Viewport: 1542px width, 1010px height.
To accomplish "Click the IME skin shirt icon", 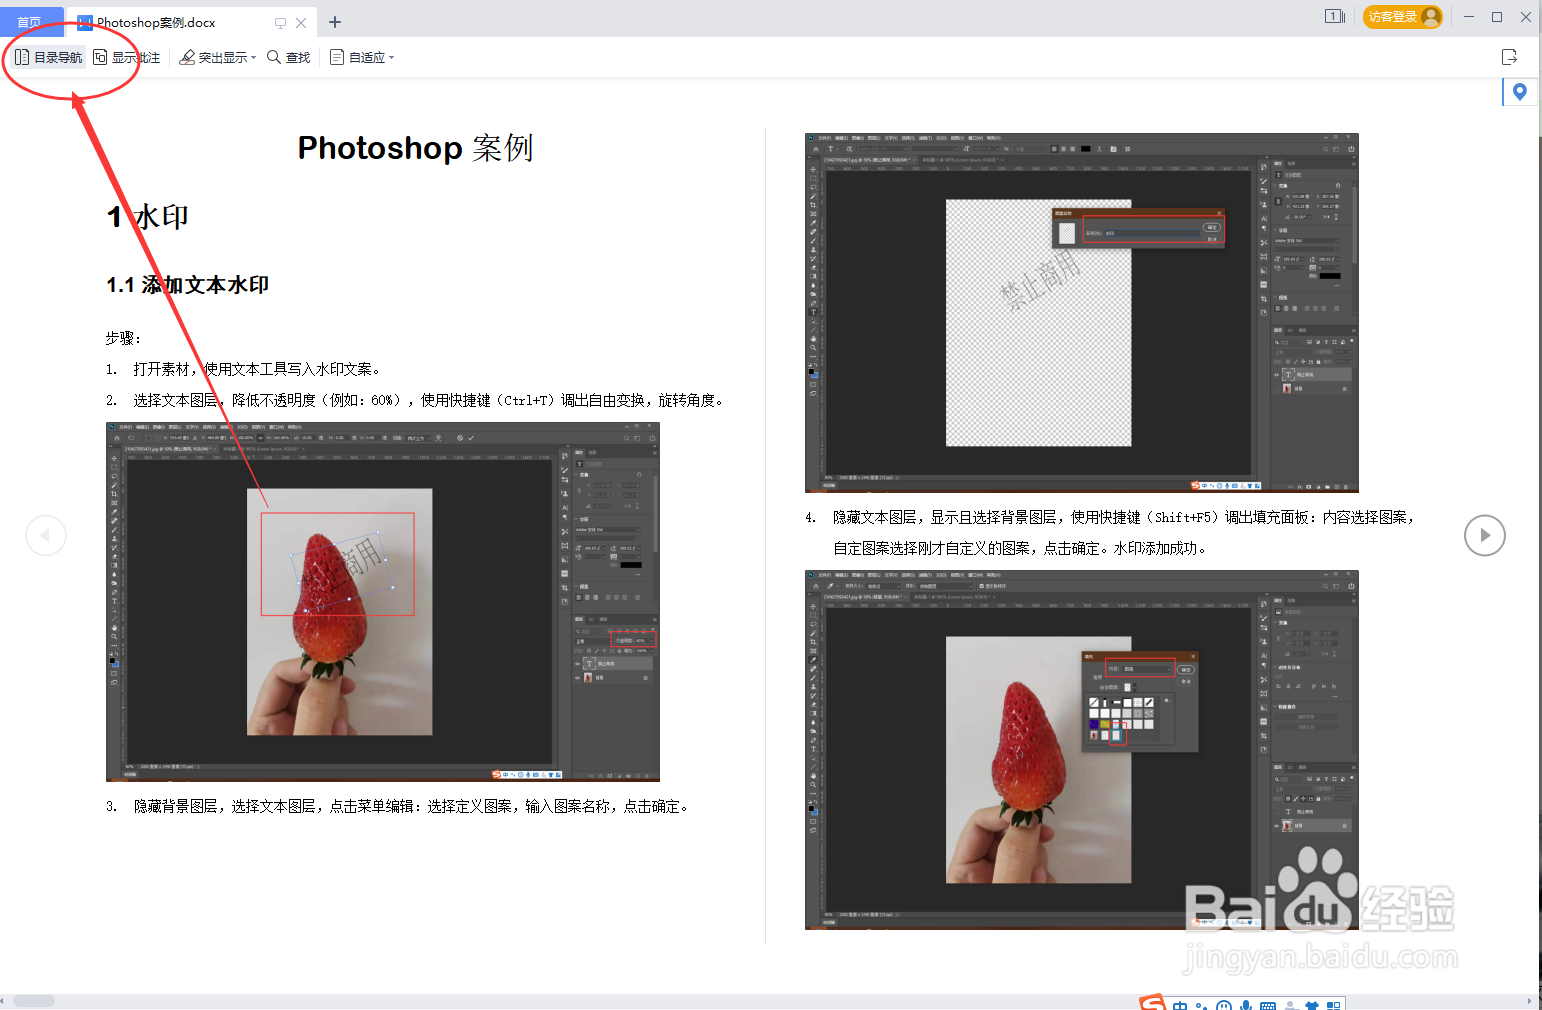I will pos(1312,1004).
